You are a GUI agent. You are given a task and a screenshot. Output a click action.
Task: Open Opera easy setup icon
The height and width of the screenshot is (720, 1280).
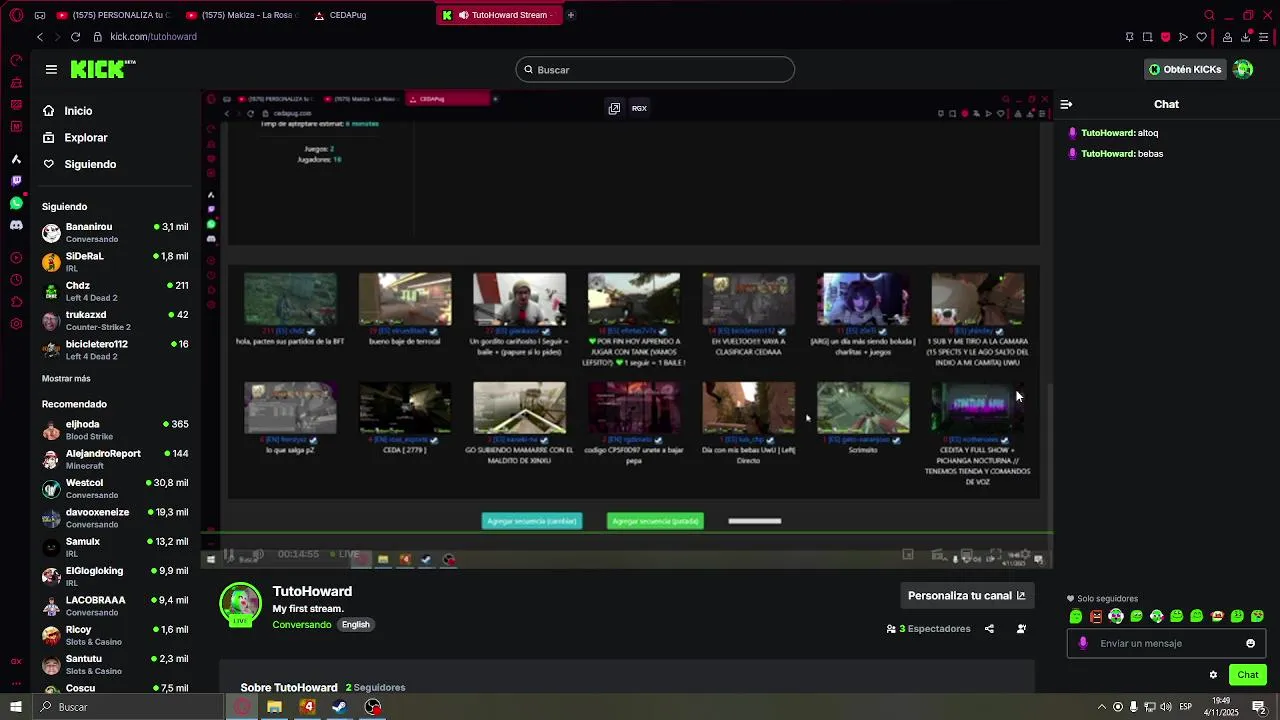[x=1264, y=37]
